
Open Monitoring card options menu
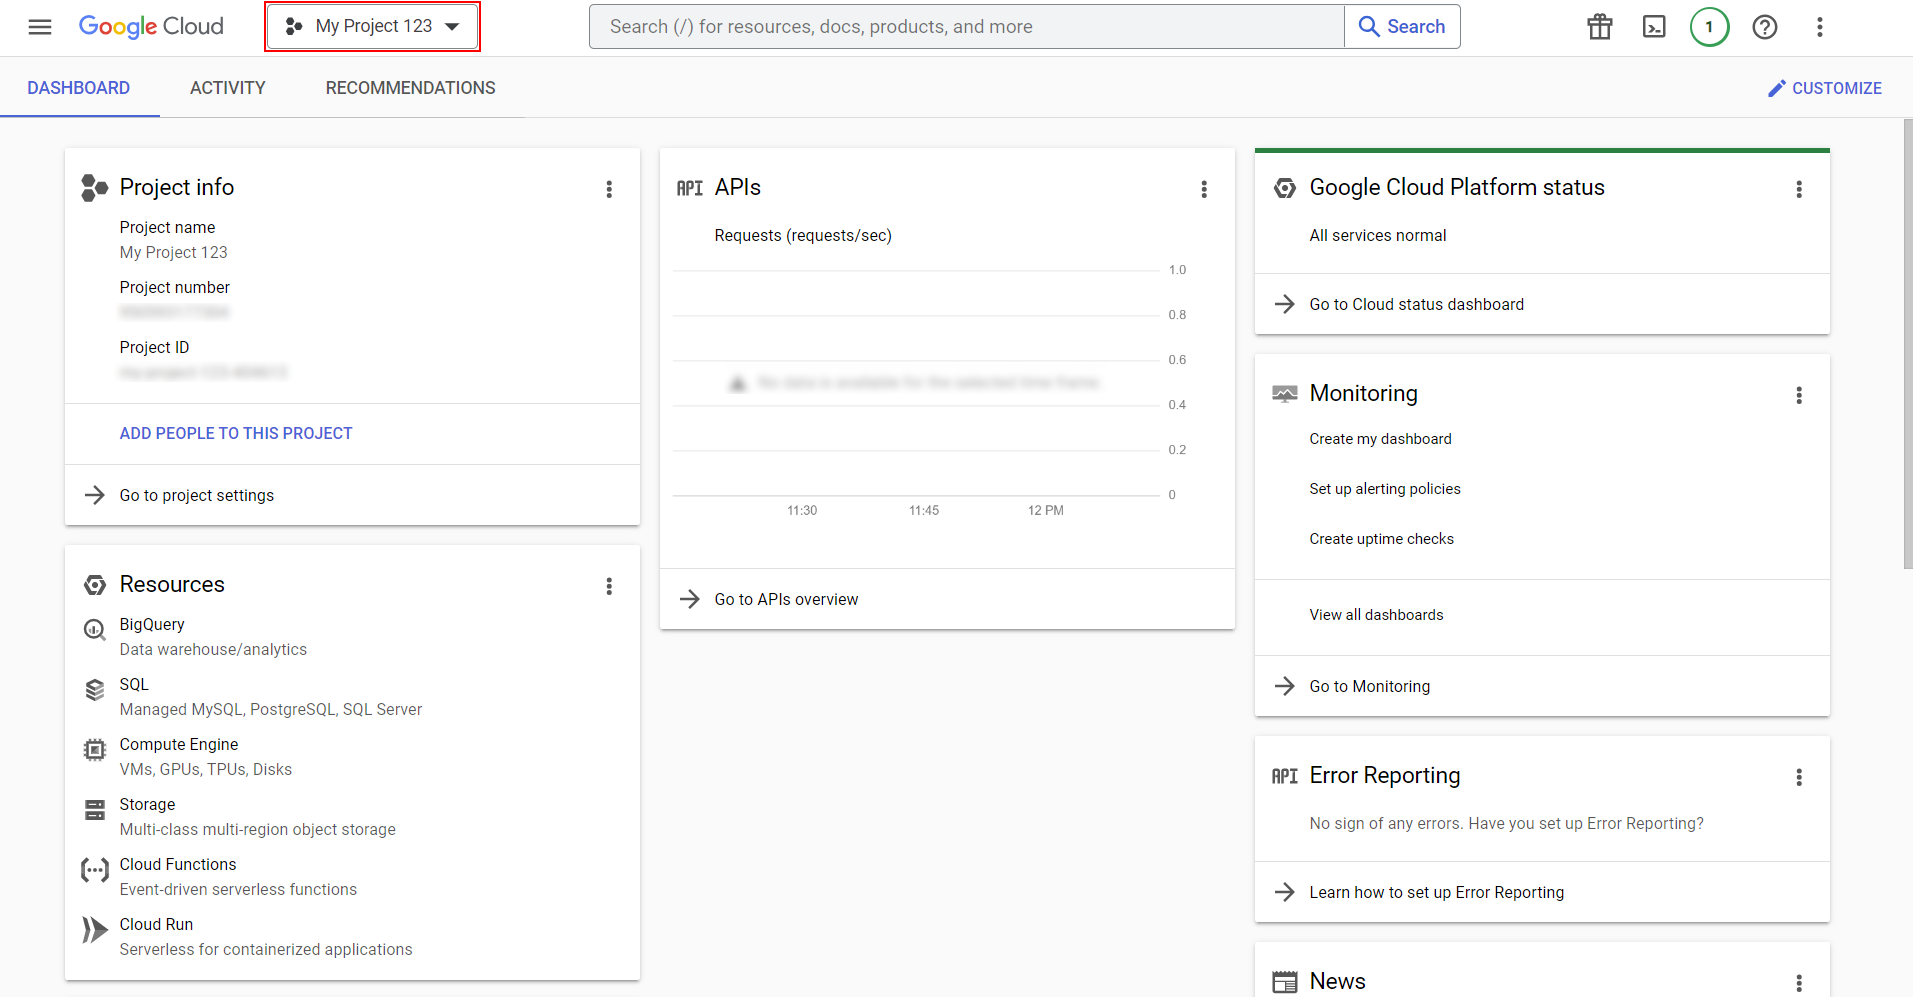point(1799,395)
